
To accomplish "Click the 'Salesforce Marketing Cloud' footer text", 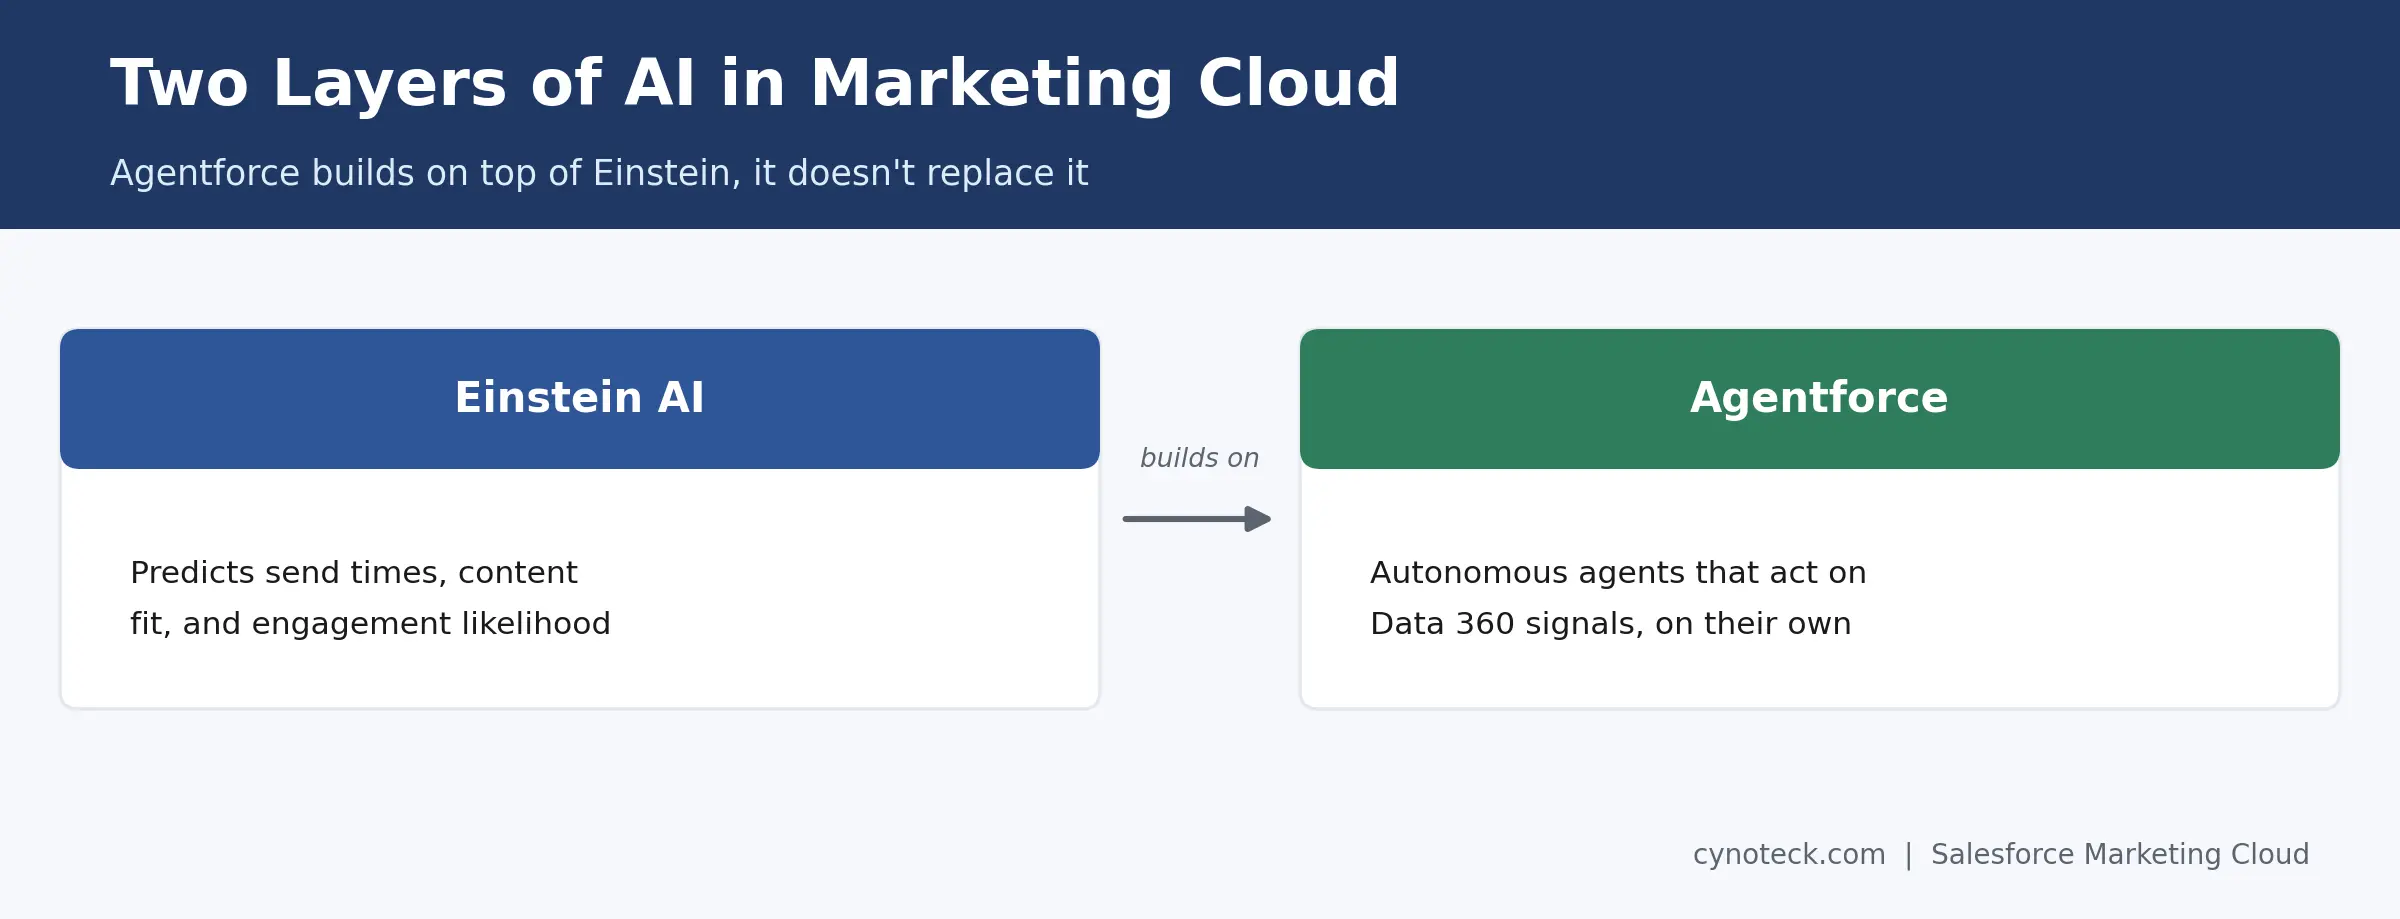I will pos(2120,855).
